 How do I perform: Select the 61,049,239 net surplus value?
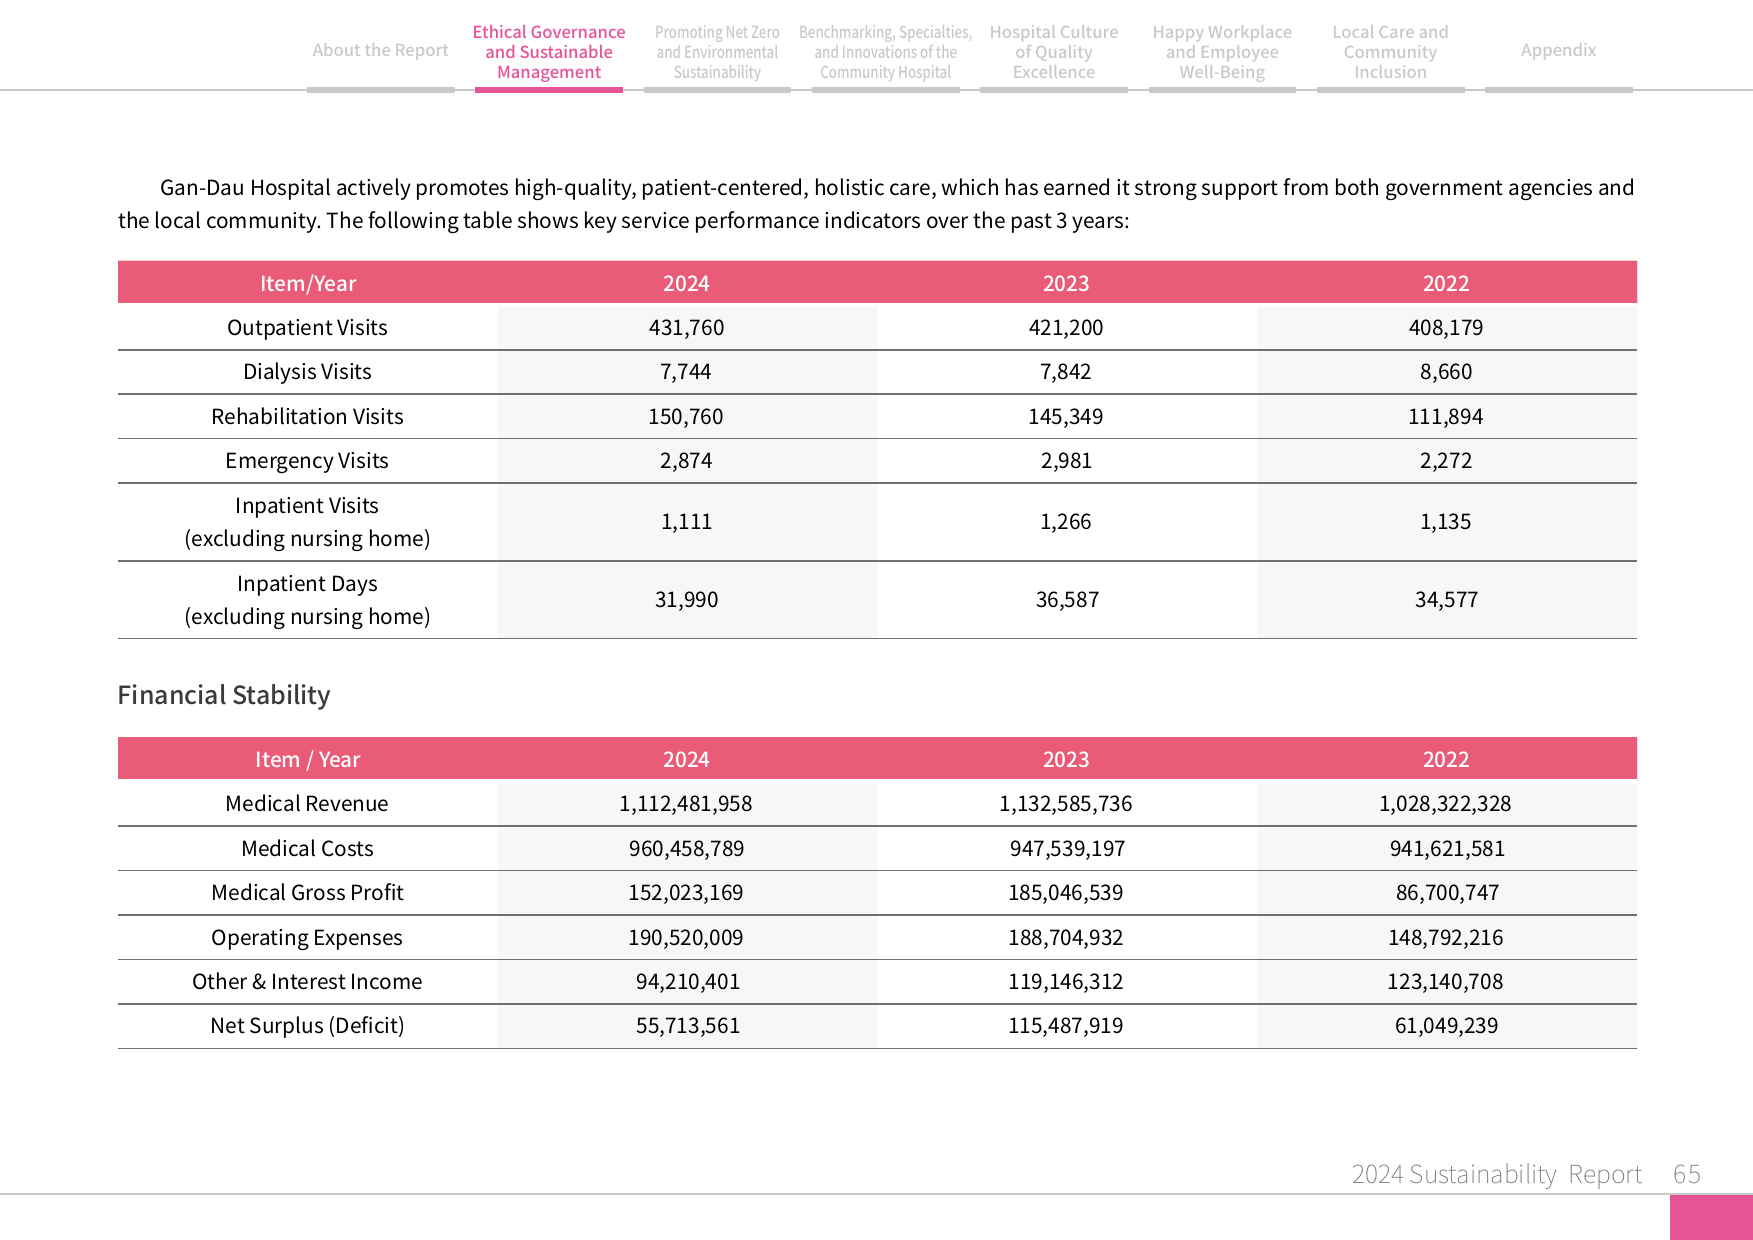[1446, 1026]
